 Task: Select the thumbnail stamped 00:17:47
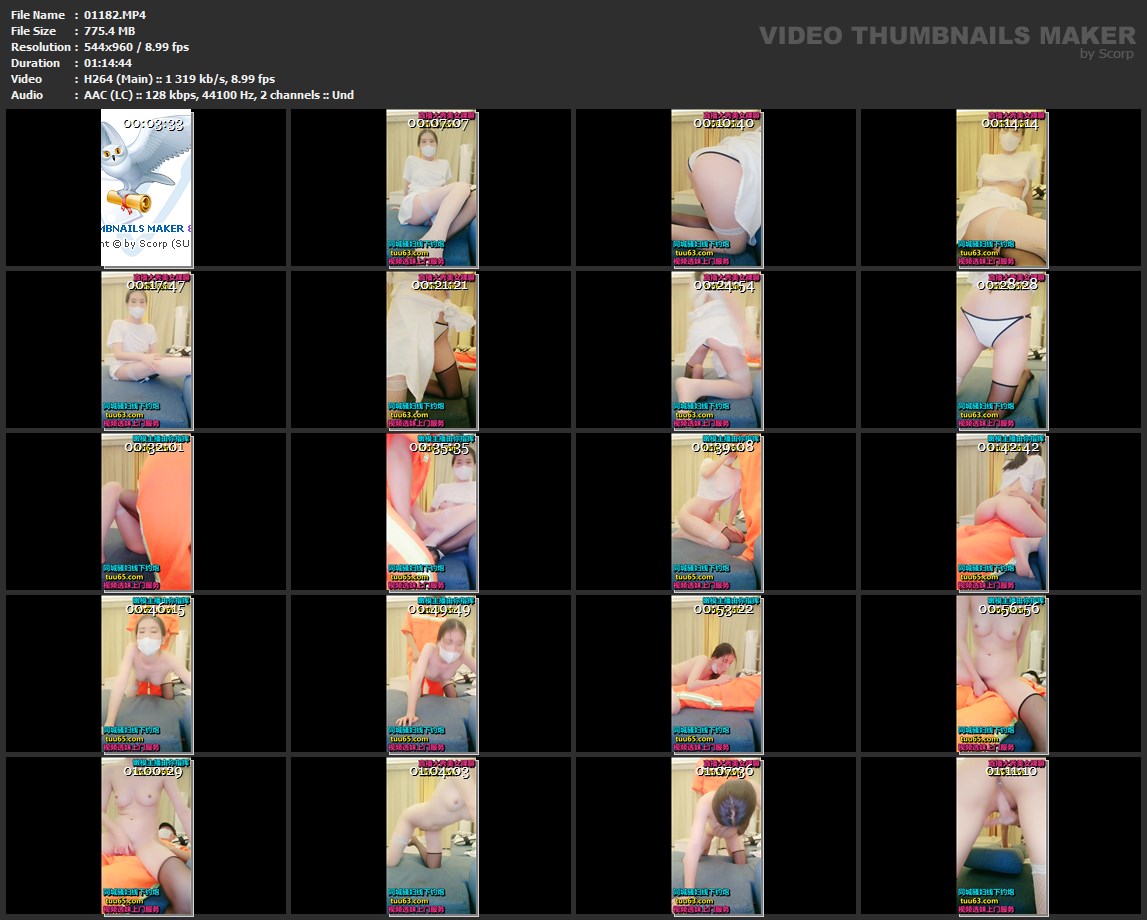click(146, 350)
